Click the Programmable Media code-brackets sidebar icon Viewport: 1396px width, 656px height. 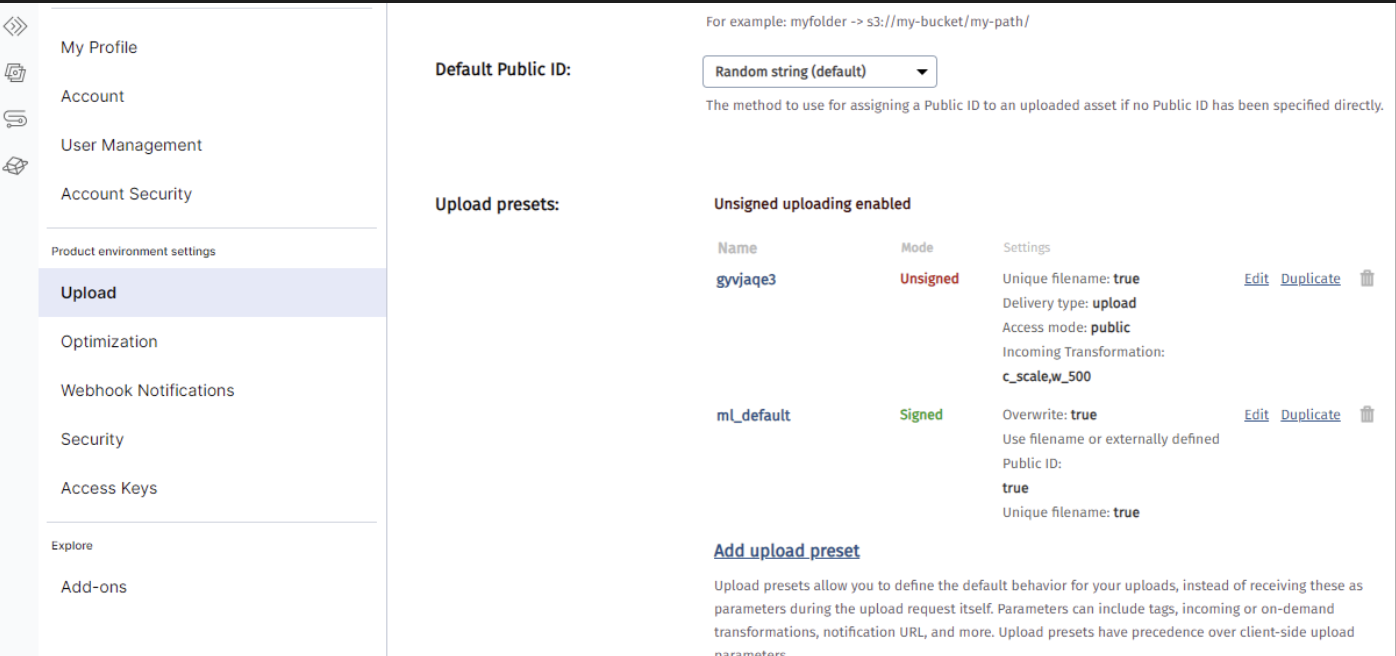click(x=15, y=27)
